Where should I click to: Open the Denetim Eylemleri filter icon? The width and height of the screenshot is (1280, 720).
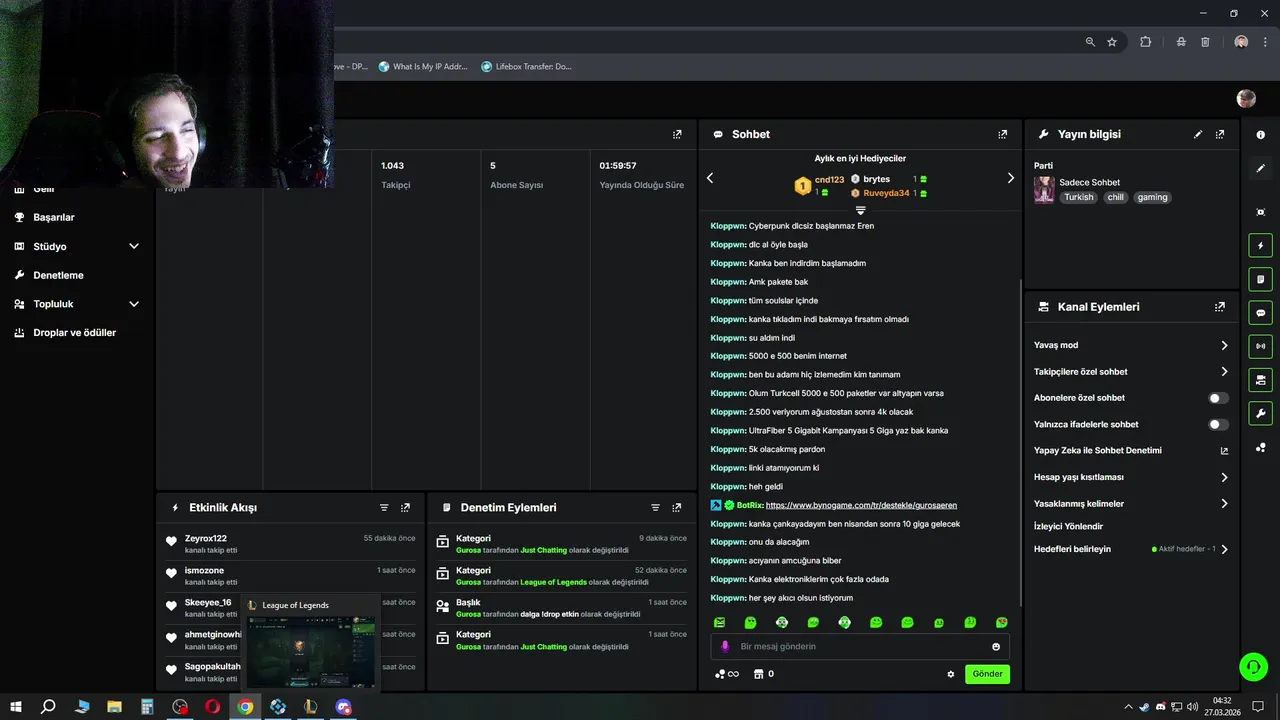coord(656,508)
